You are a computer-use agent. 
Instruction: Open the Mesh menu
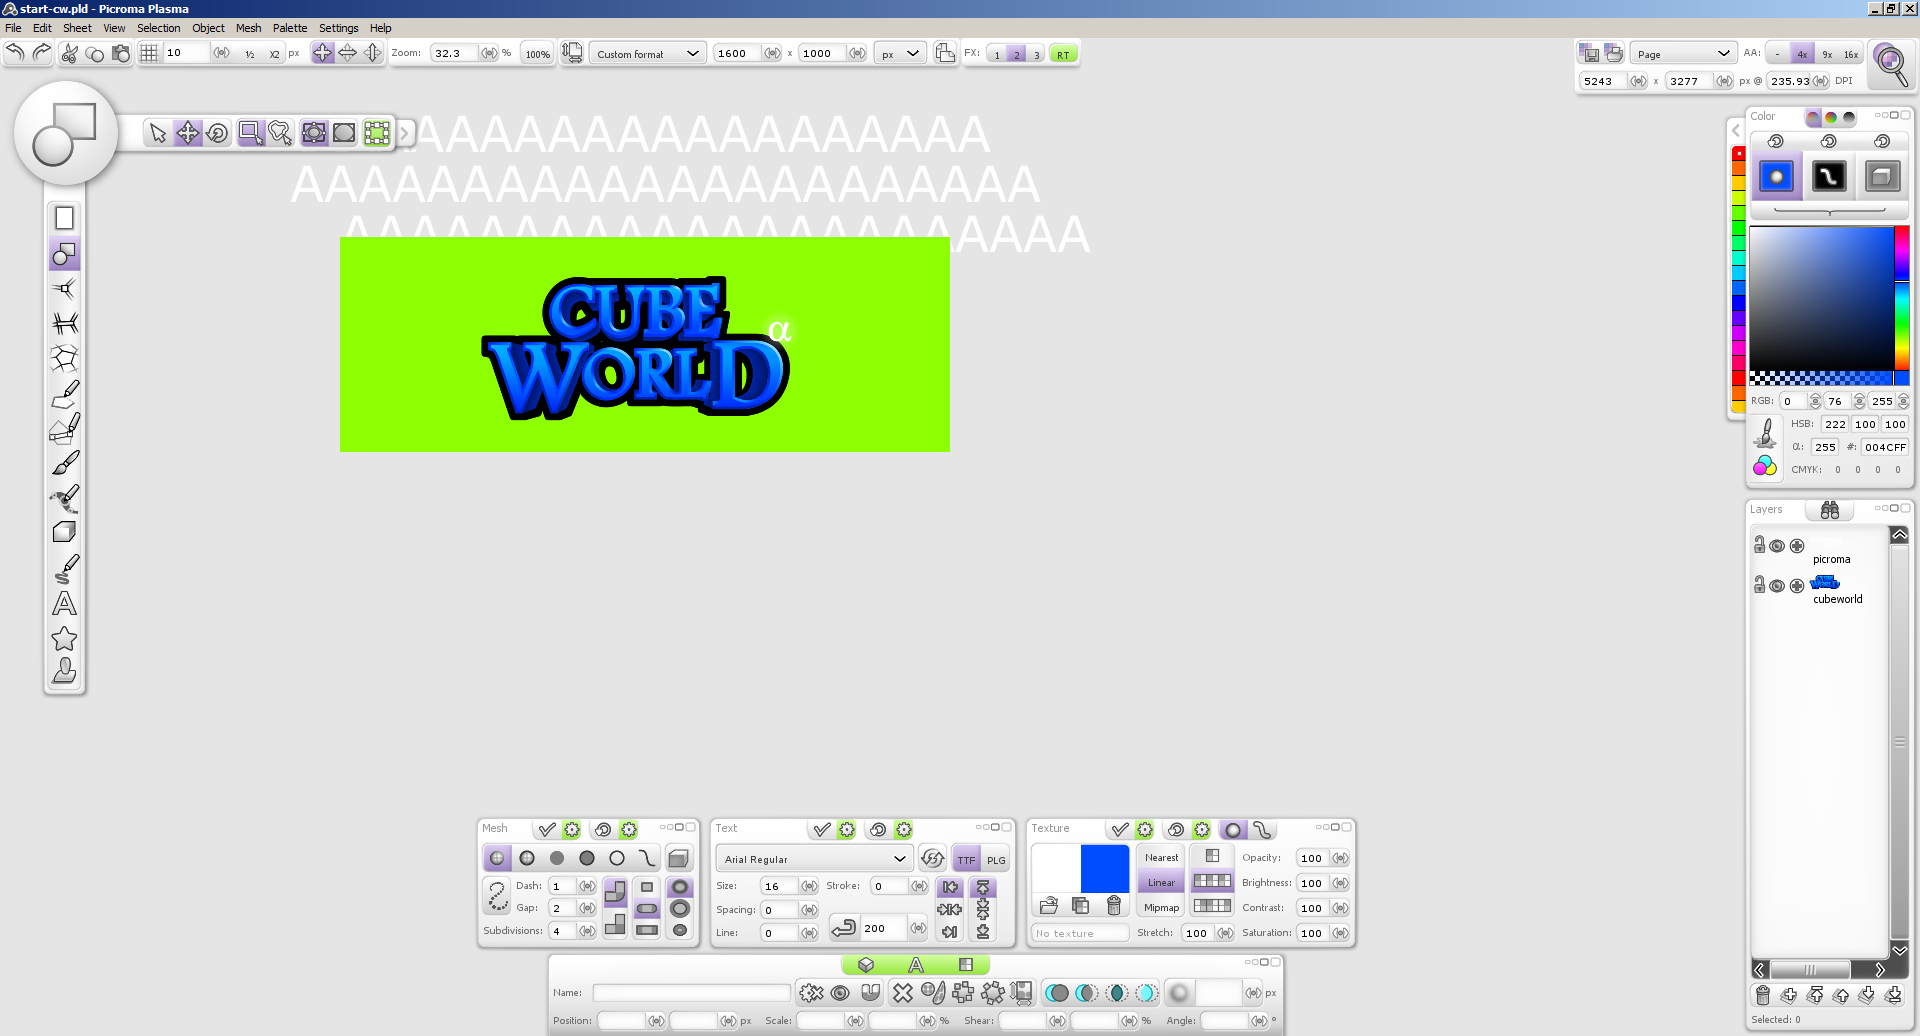(248, 28)
